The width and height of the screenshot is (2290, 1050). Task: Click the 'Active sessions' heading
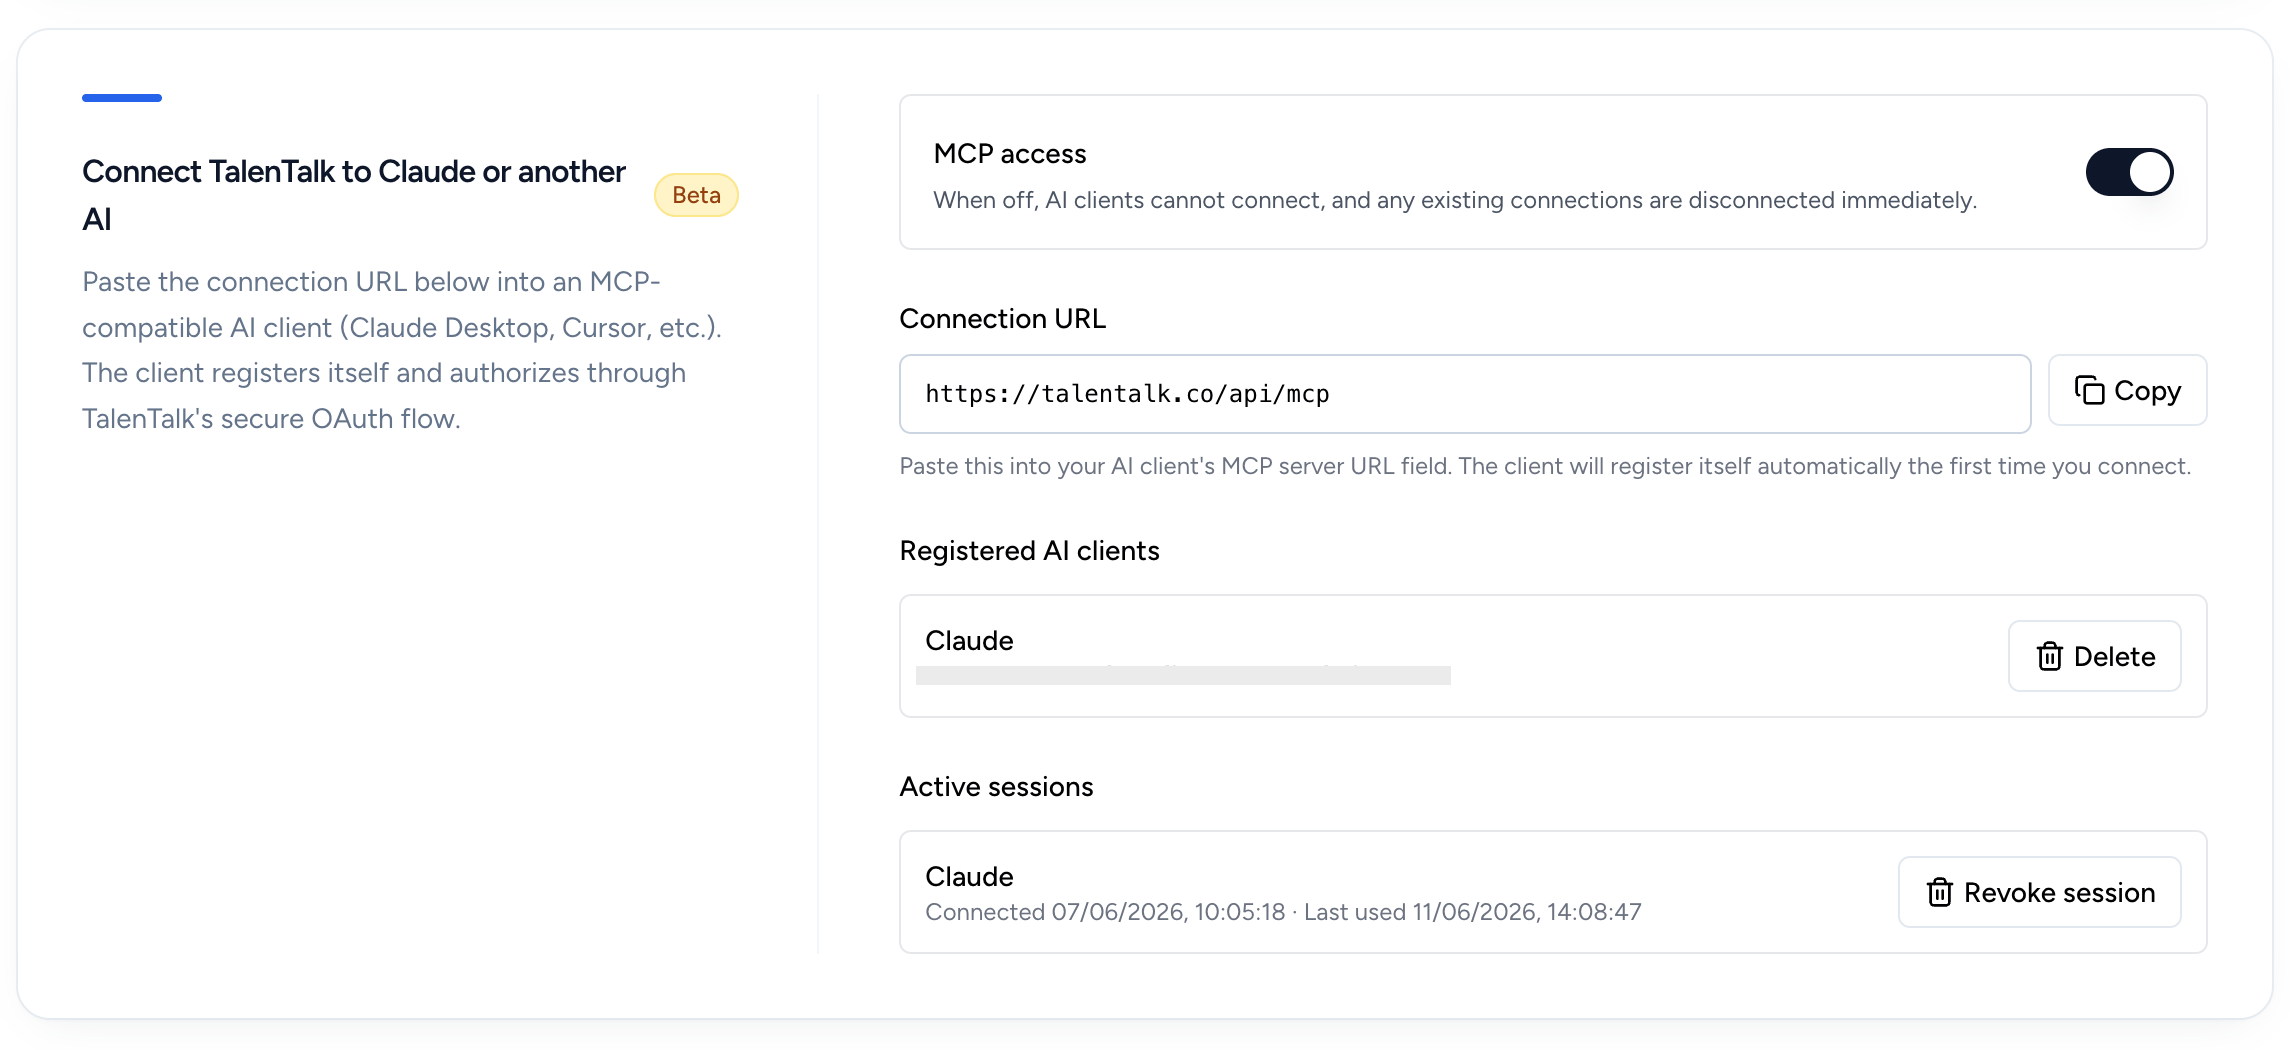[997, 787]
